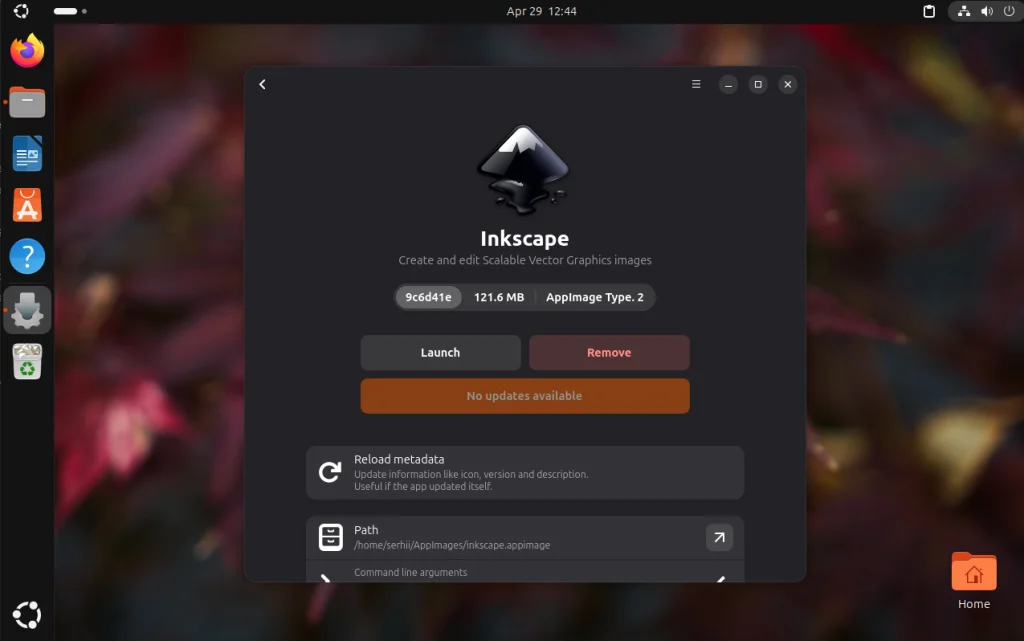This screenshot has width=1024, height=641.
Task: Open the hamburger menu in header
Action: coord(696,84)
